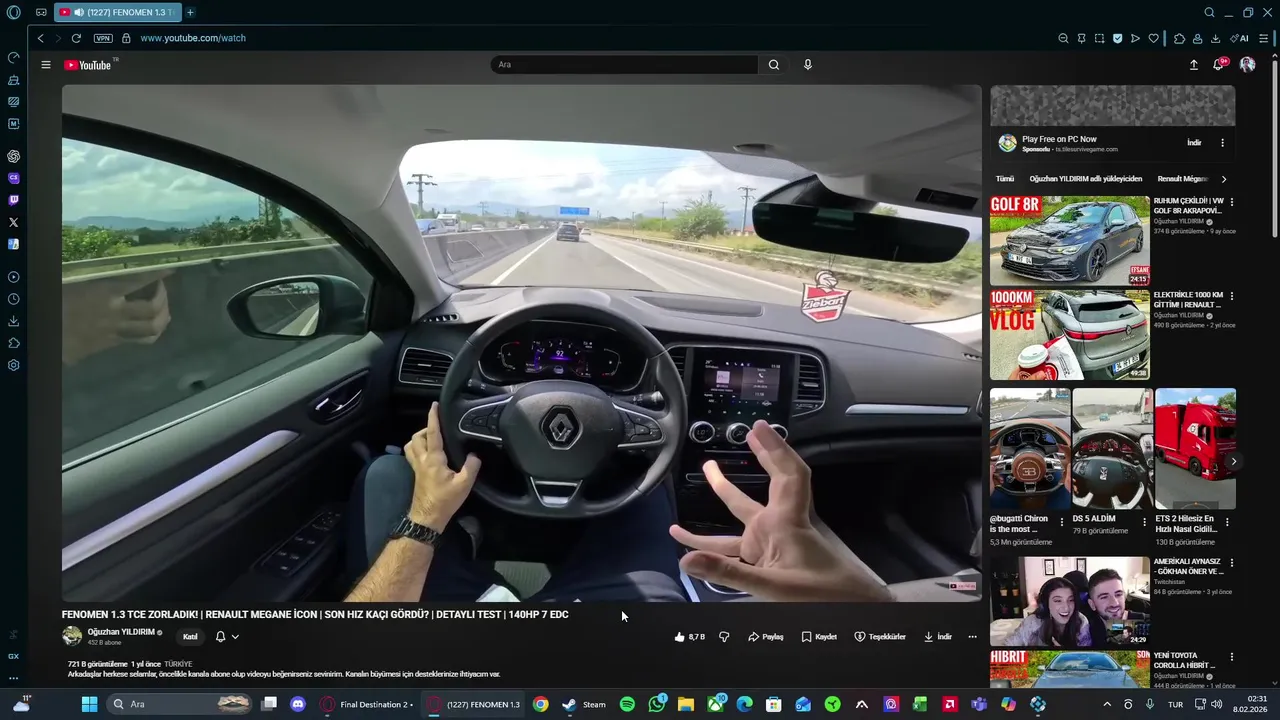Image resolution: width=1280 pixels, height=720 pixels.
Task: Add page to bookmarks heart icon
Action: [1153, 38]
